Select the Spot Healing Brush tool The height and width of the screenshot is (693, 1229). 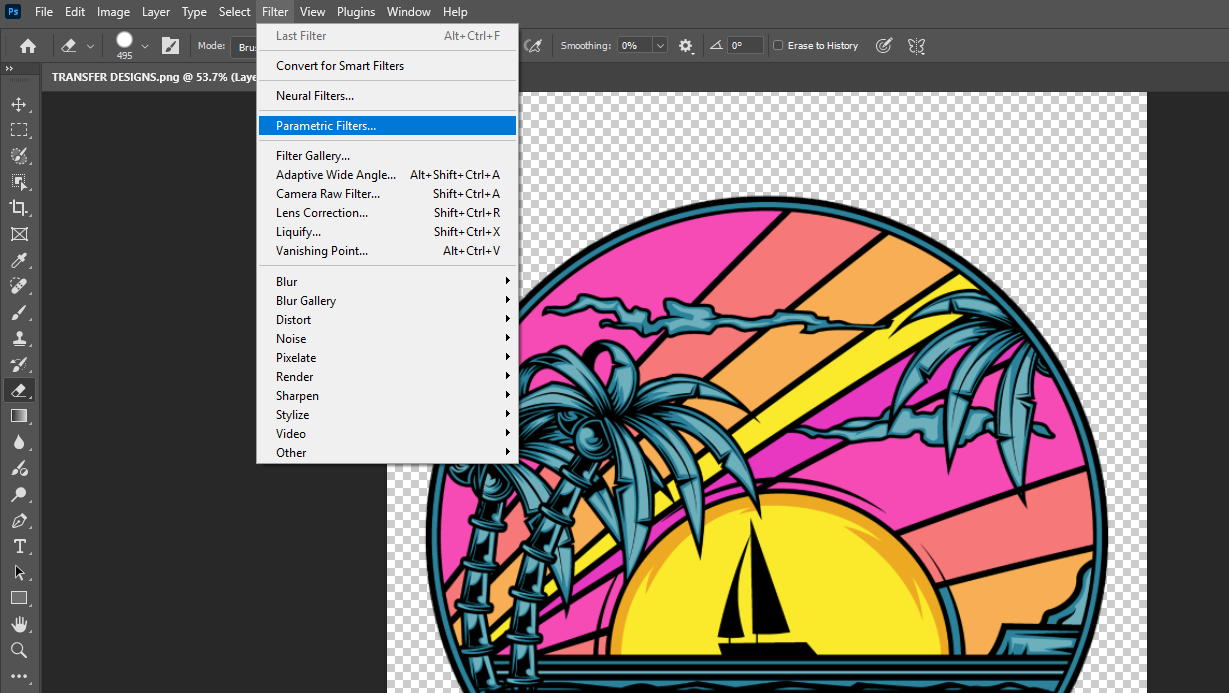point(19,286)
